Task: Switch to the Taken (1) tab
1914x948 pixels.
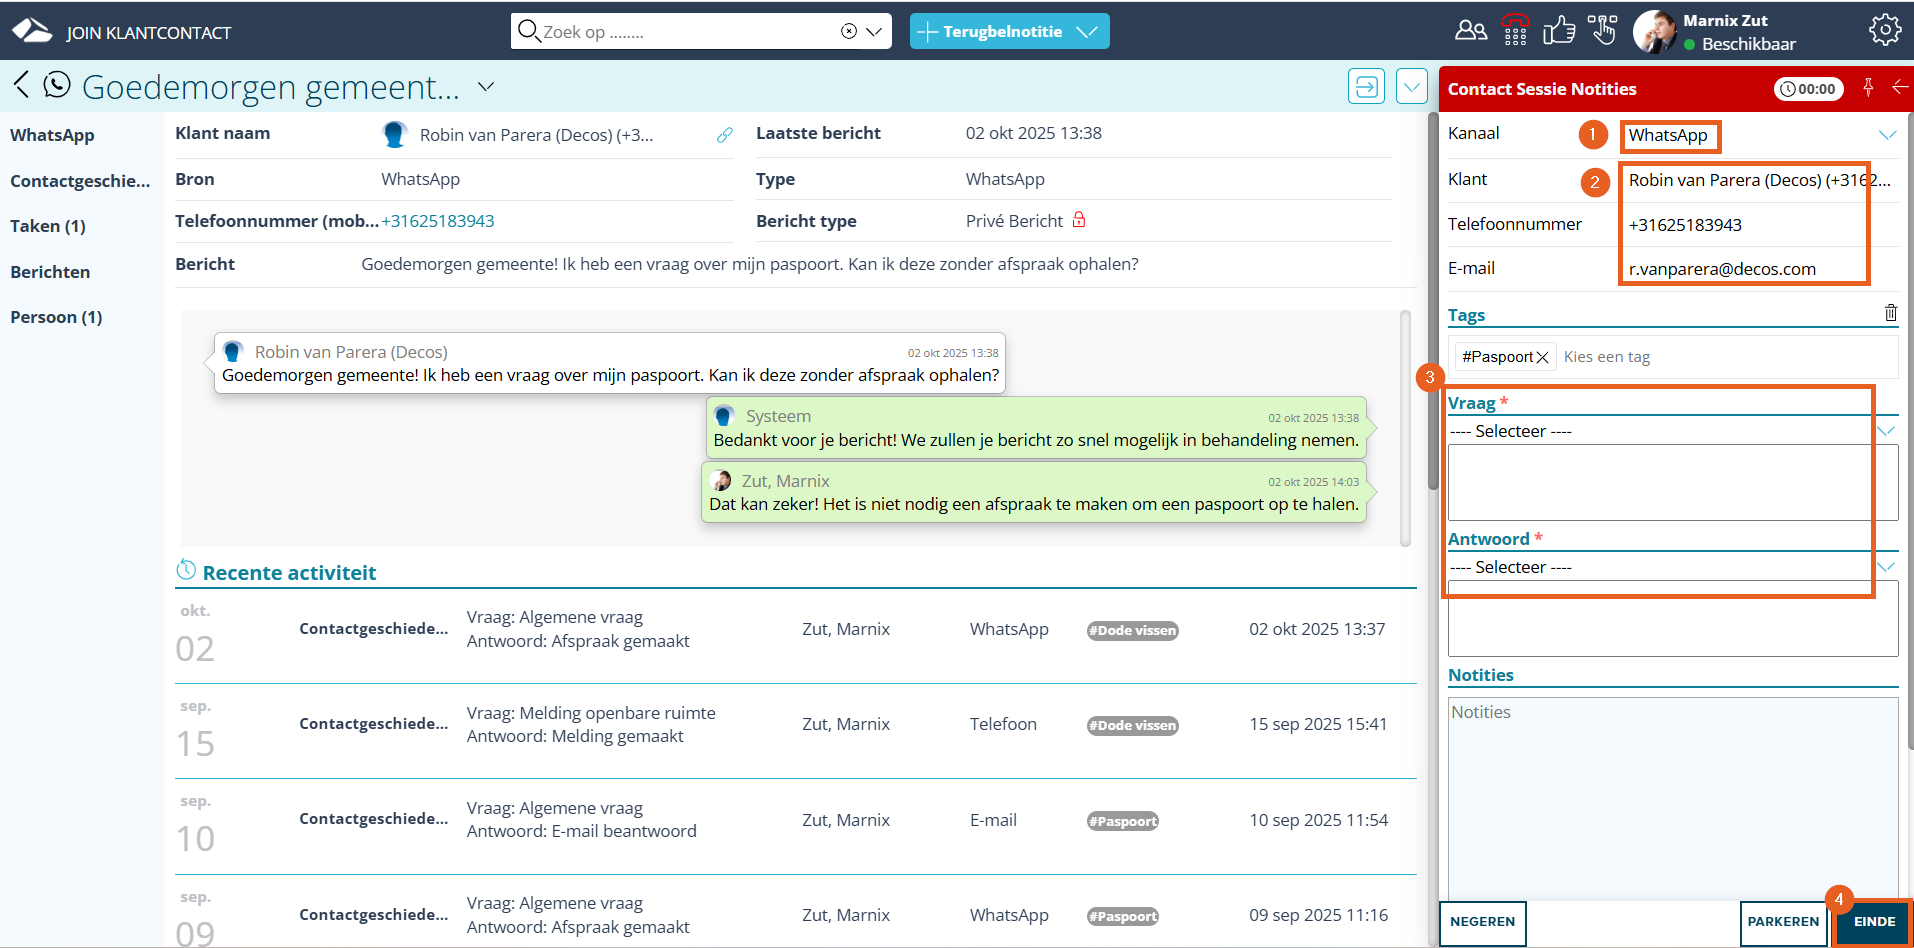Action: (x=48, y=226)
